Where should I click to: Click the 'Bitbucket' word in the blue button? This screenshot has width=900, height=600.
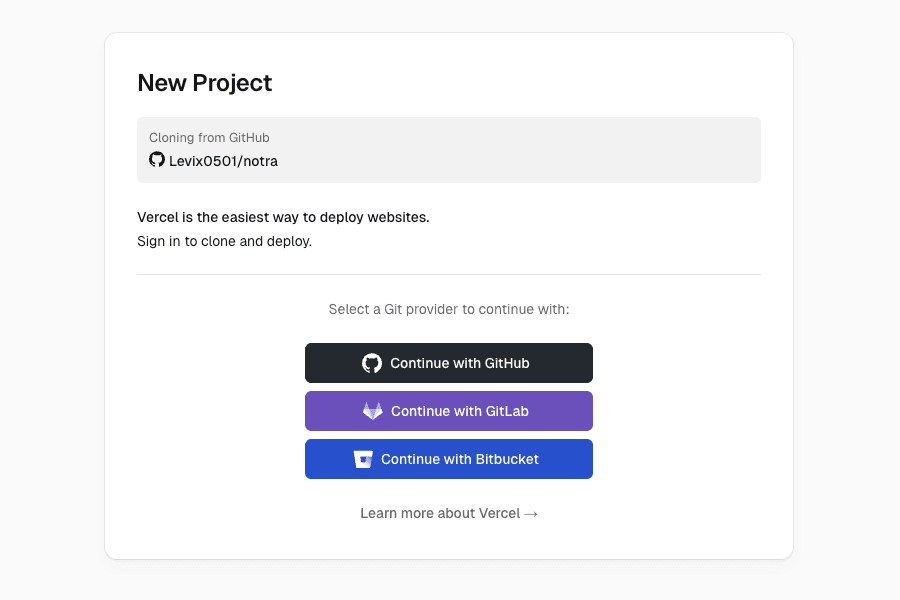[x=506, y=459]
